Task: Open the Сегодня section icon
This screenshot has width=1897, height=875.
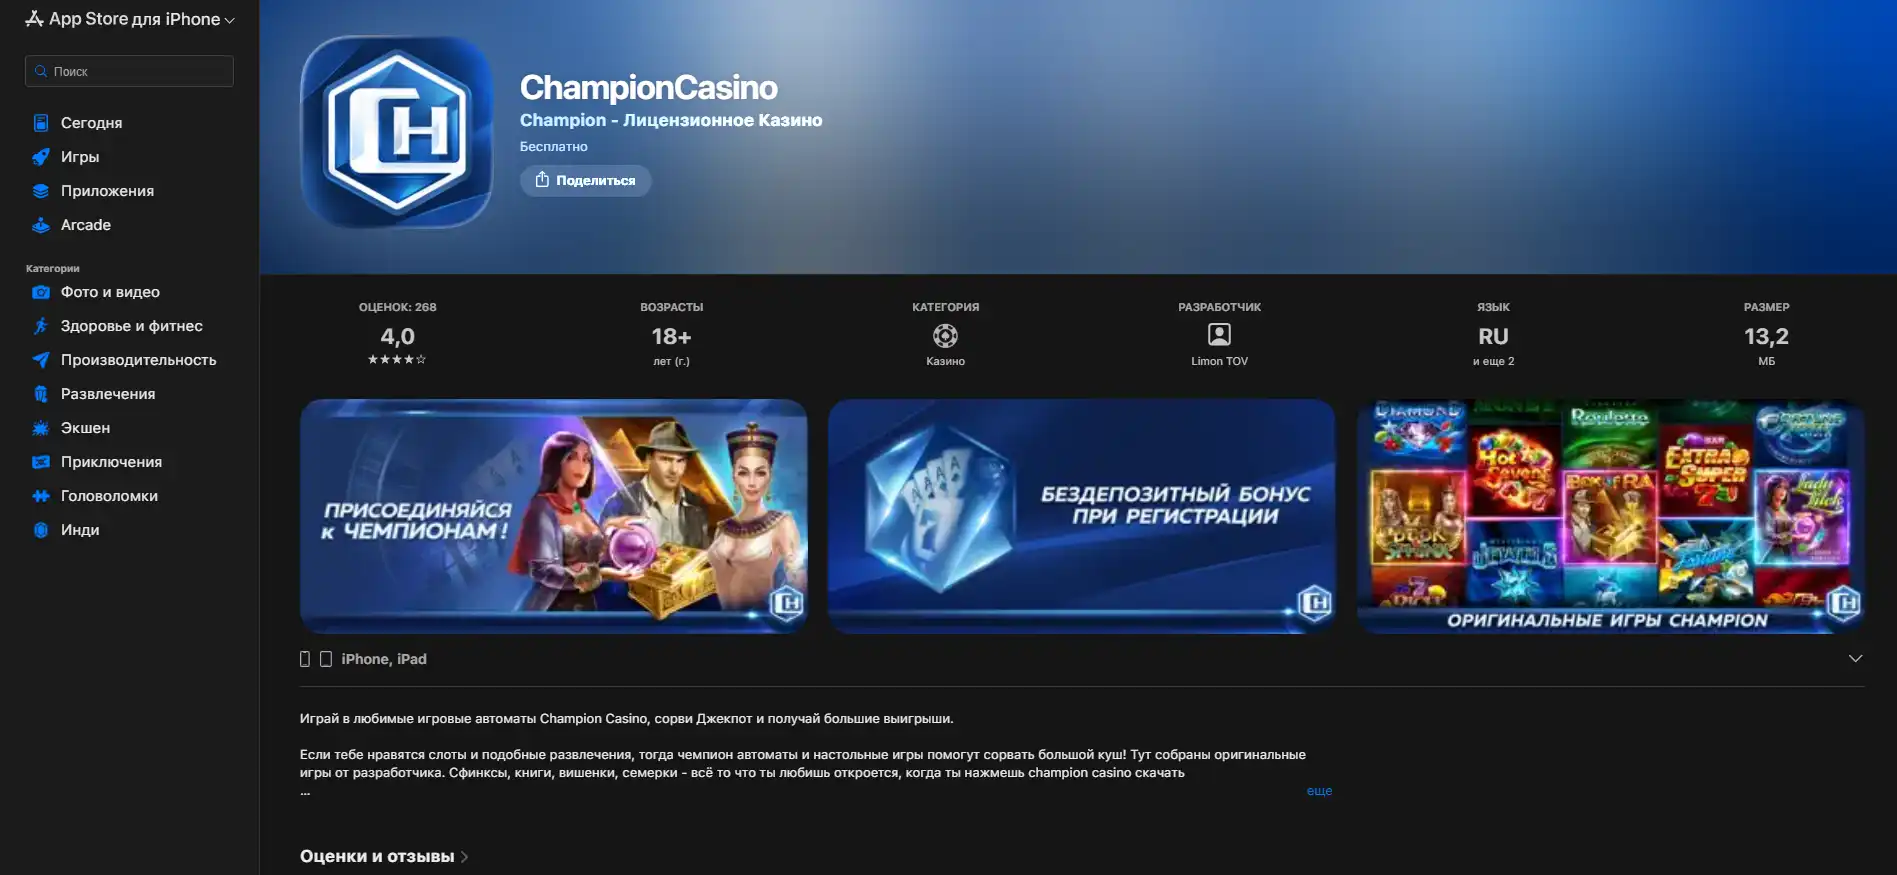Action: click(41, 123)
